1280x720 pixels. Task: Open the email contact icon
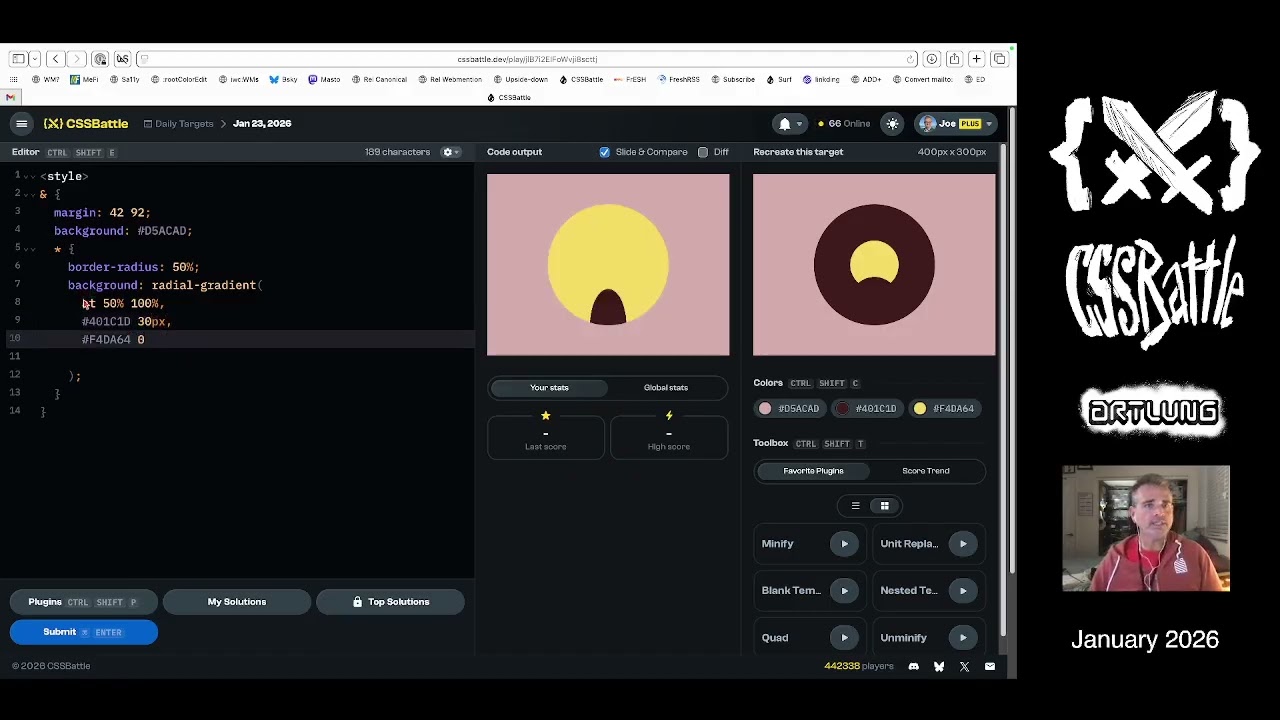click(x=990, y=666)
